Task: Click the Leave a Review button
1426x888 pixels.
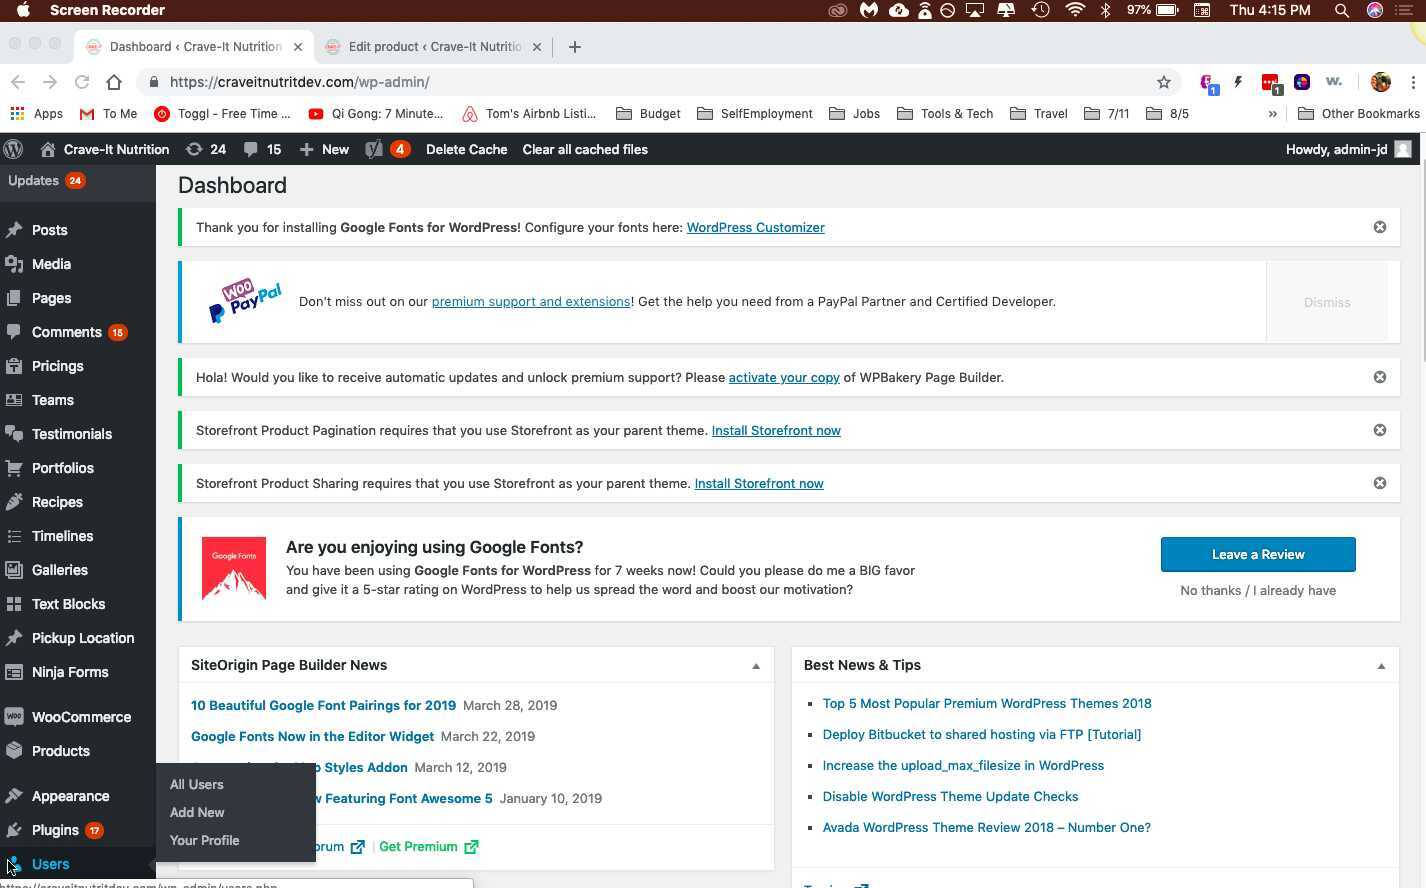Action: tap(1258, 554)
